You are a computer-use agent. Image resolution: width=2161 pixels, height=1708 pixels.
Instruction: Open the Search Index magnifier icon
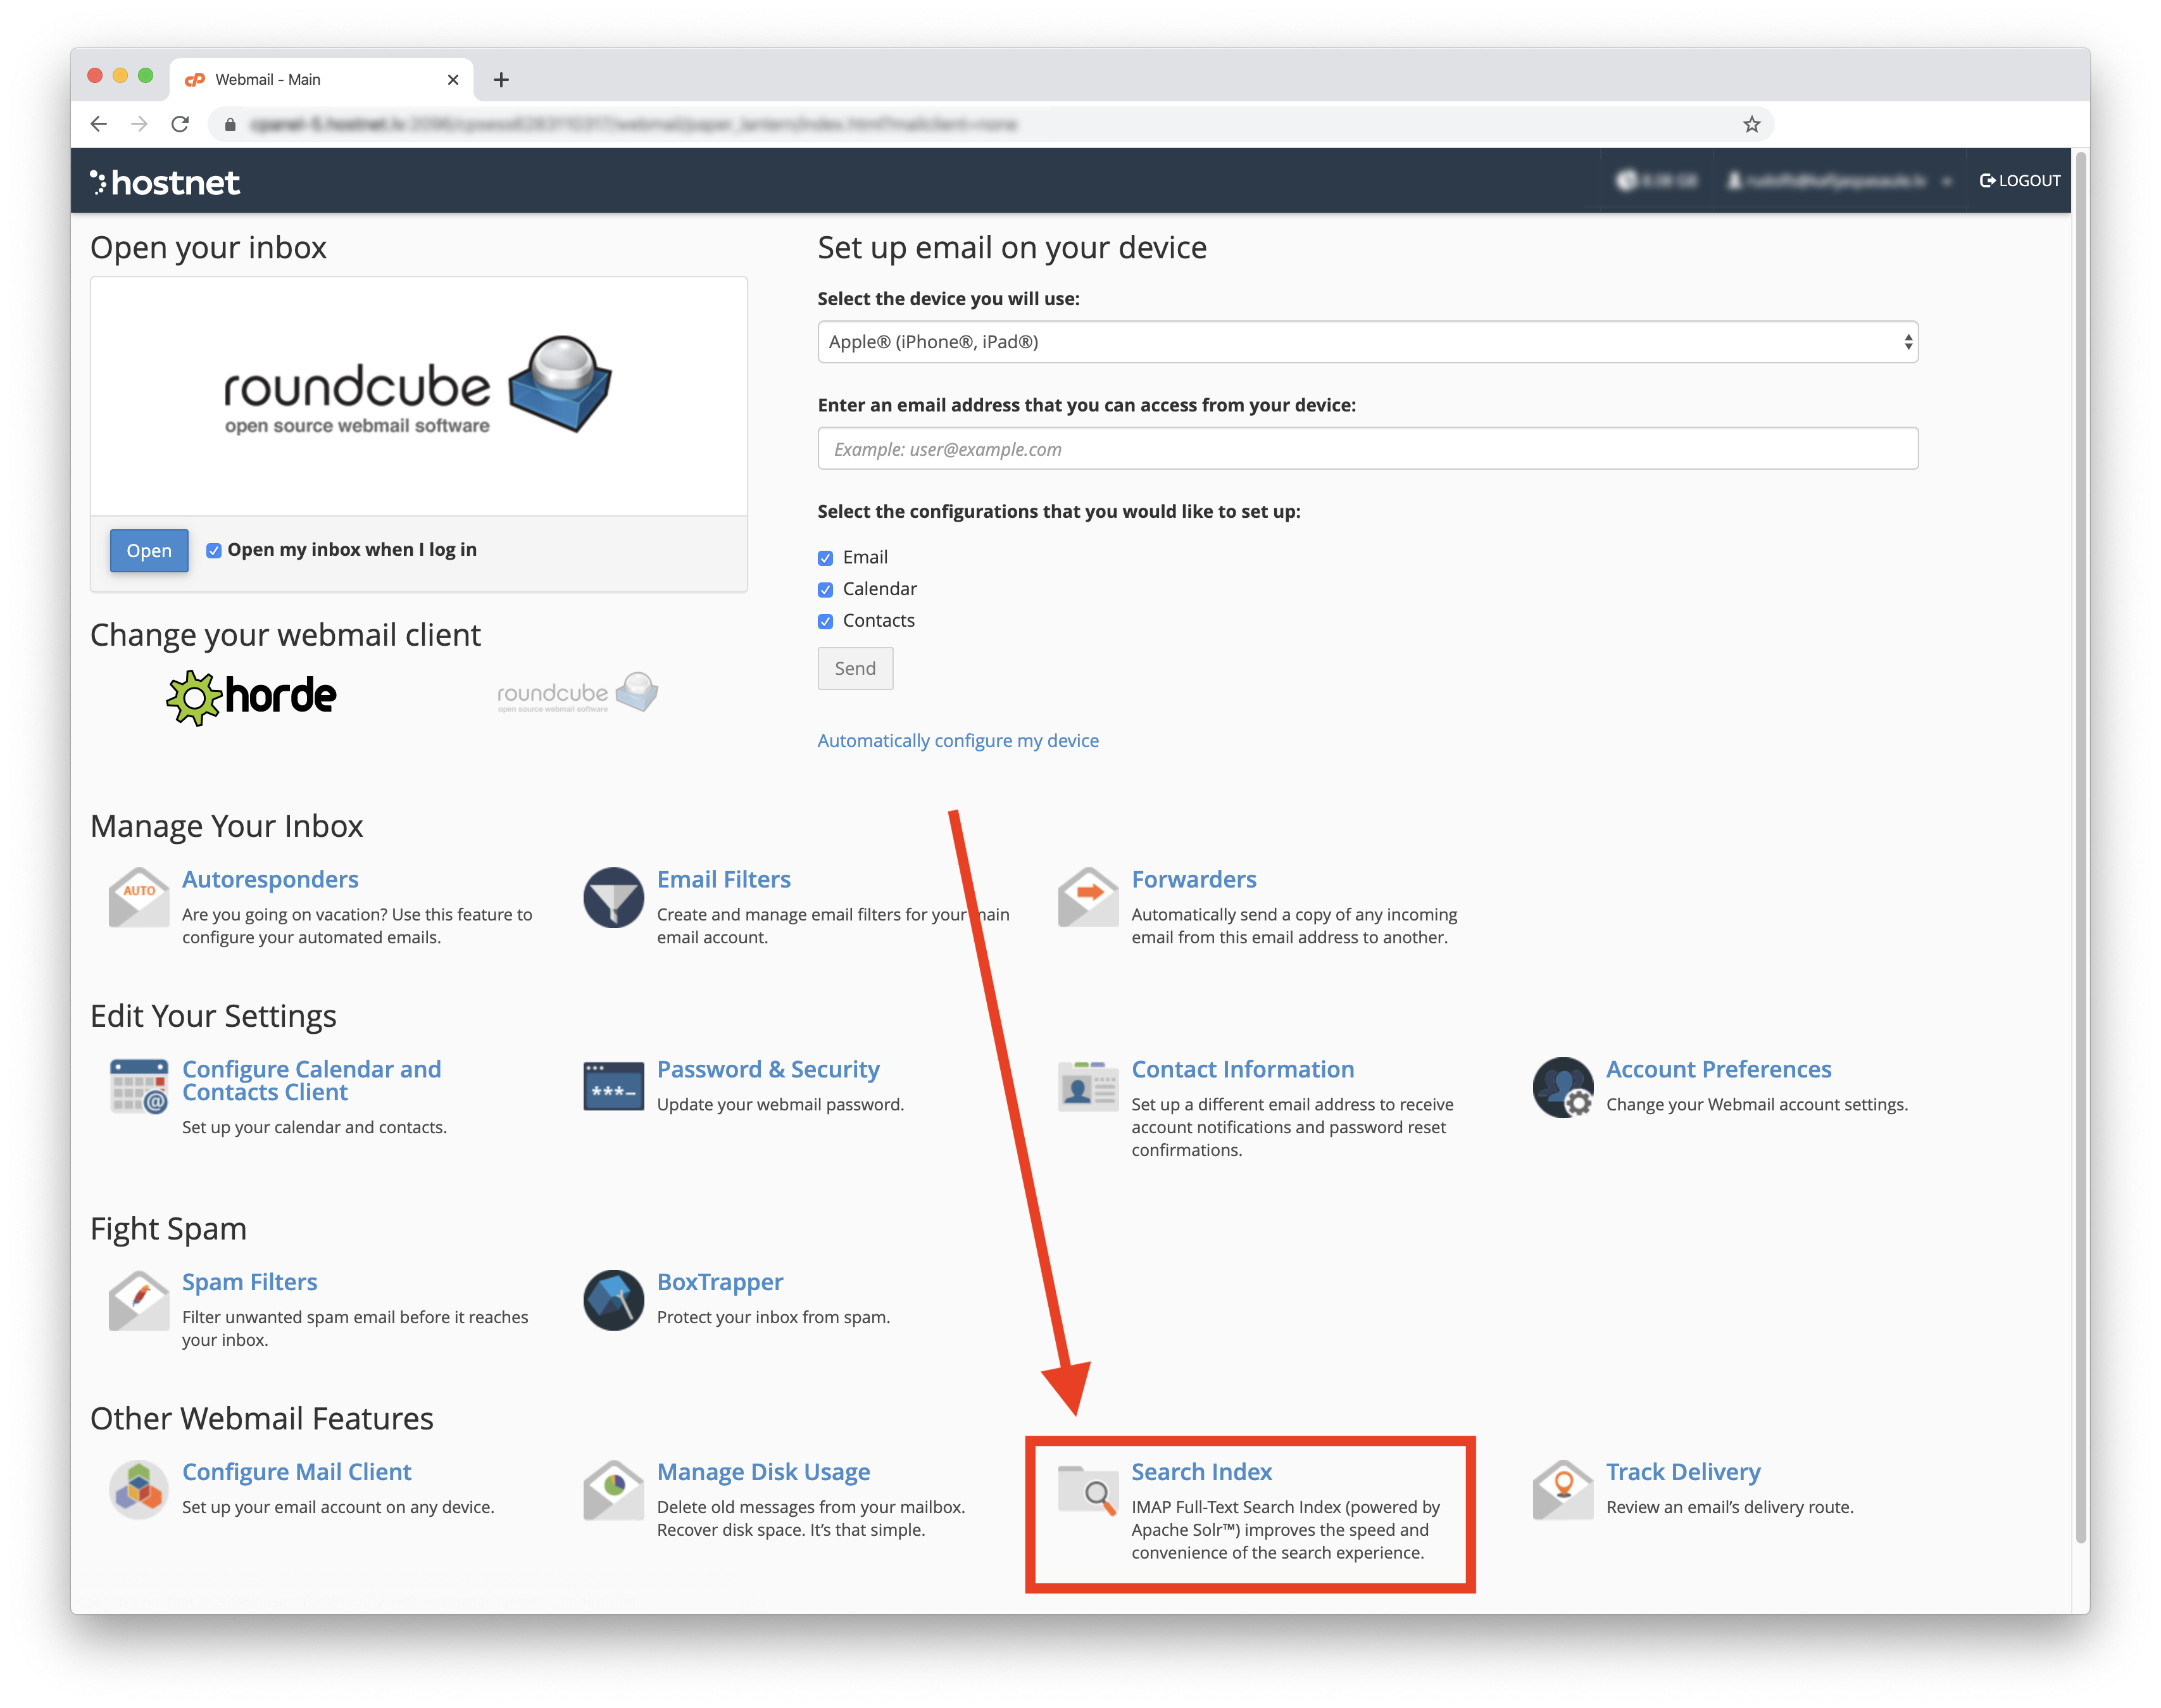coord(1088,1490)
